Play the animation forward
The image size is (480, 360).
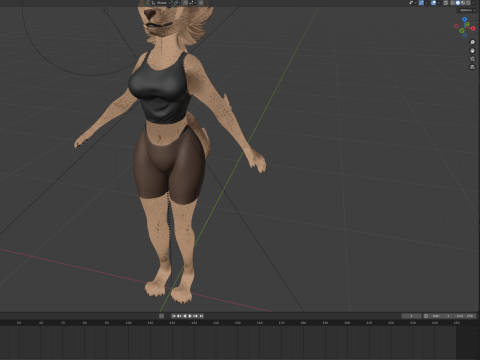click(x=190, y=316)
